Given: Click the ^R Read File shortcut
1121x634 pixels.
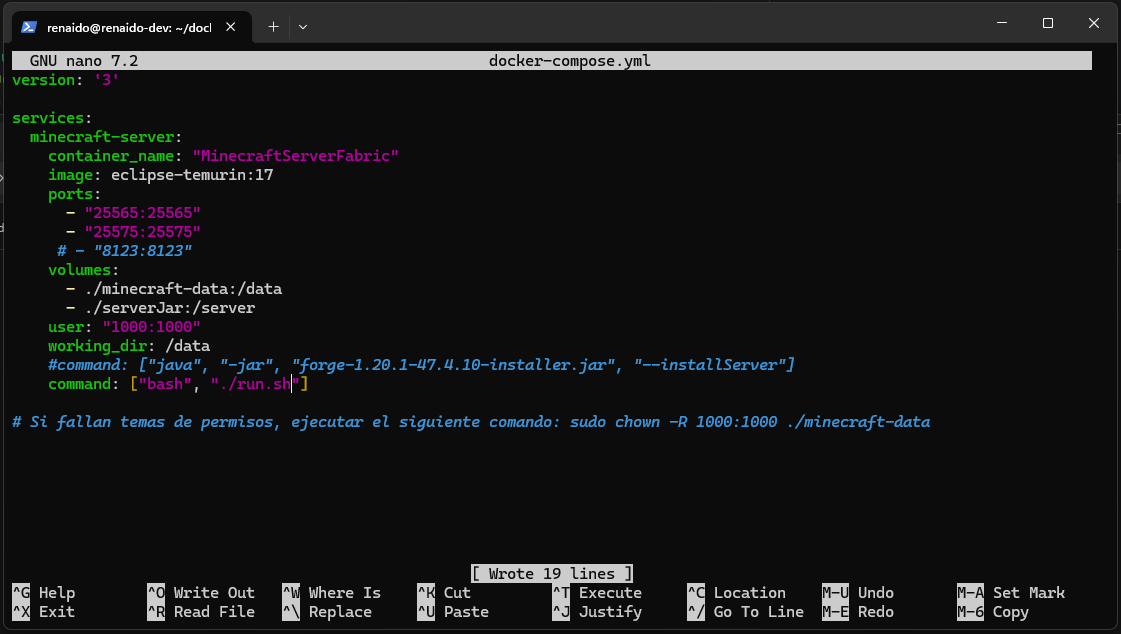Looking at the screenshot, I should coord(201,612).
